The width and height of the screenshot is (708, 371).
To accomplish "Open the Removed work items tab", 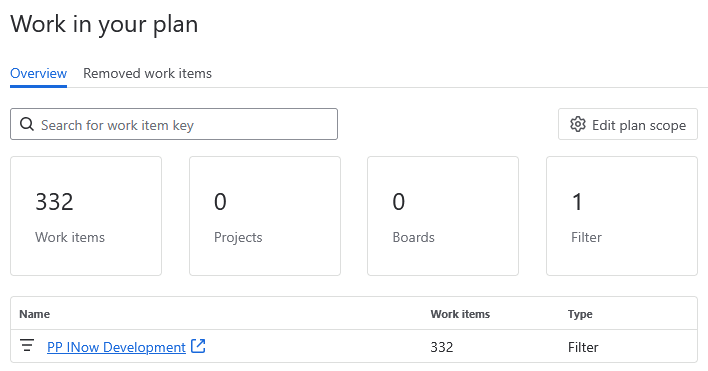I will pyautogui.click(x=147, y=73).
